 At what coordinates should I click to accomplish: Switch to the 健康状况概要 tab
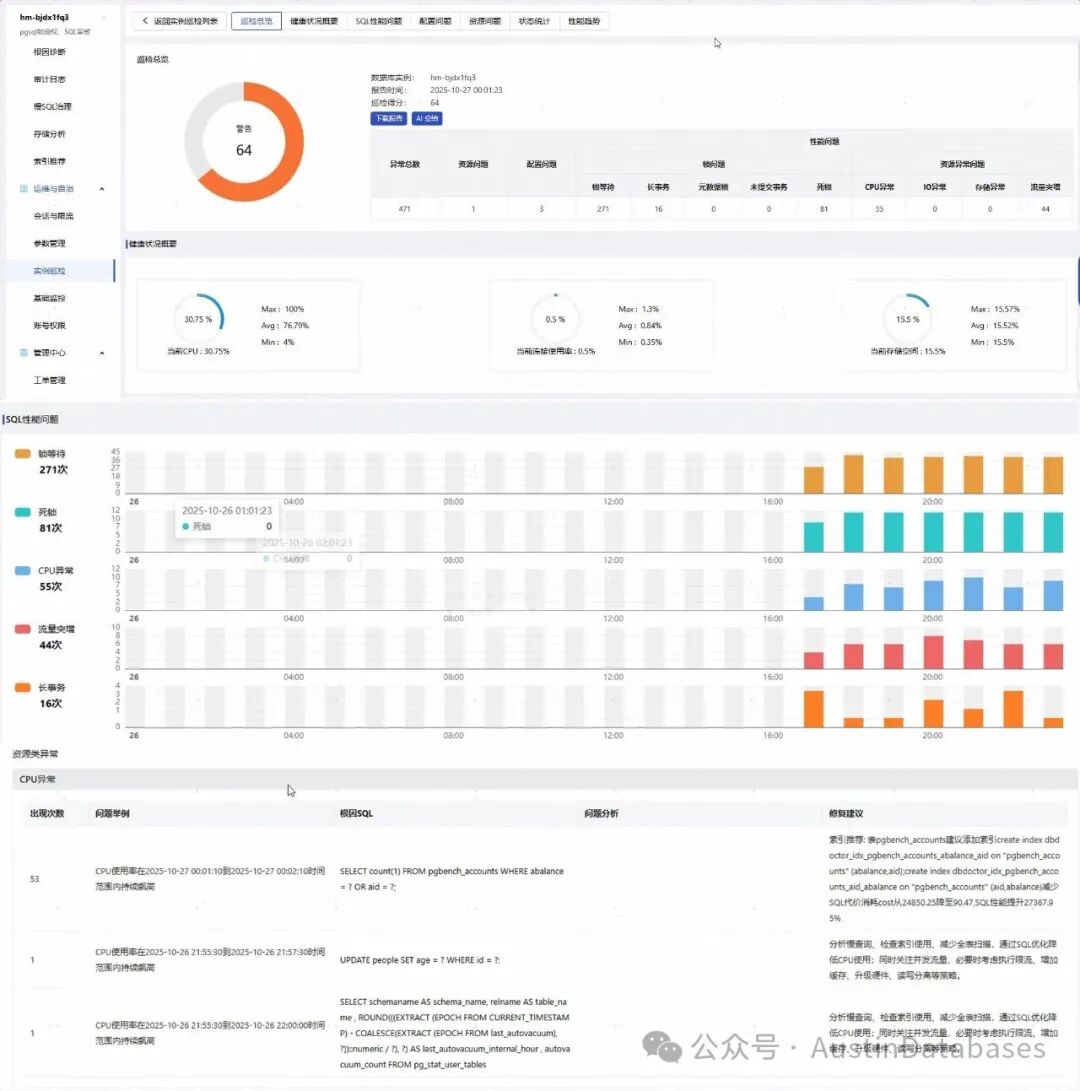[x=314, y=21]
